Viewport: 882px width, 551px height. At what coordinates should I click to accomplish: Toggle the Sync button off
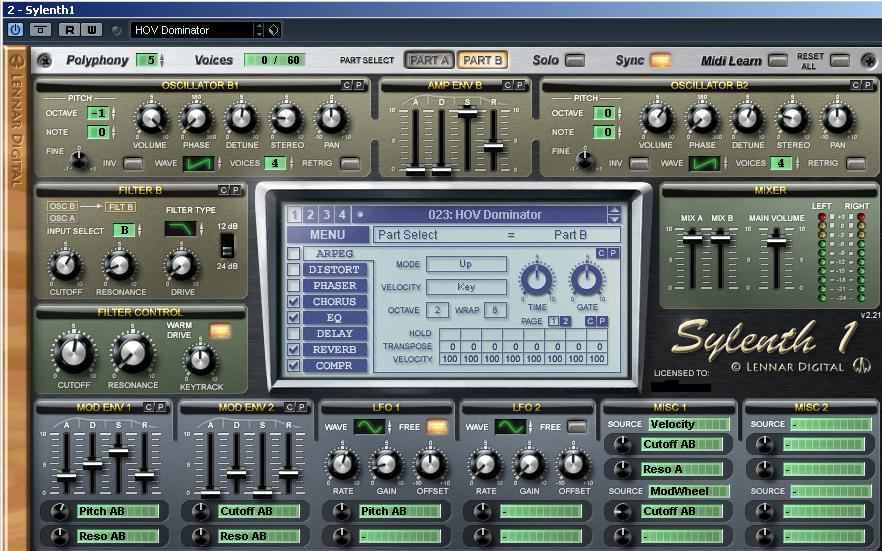pos(660,60)
